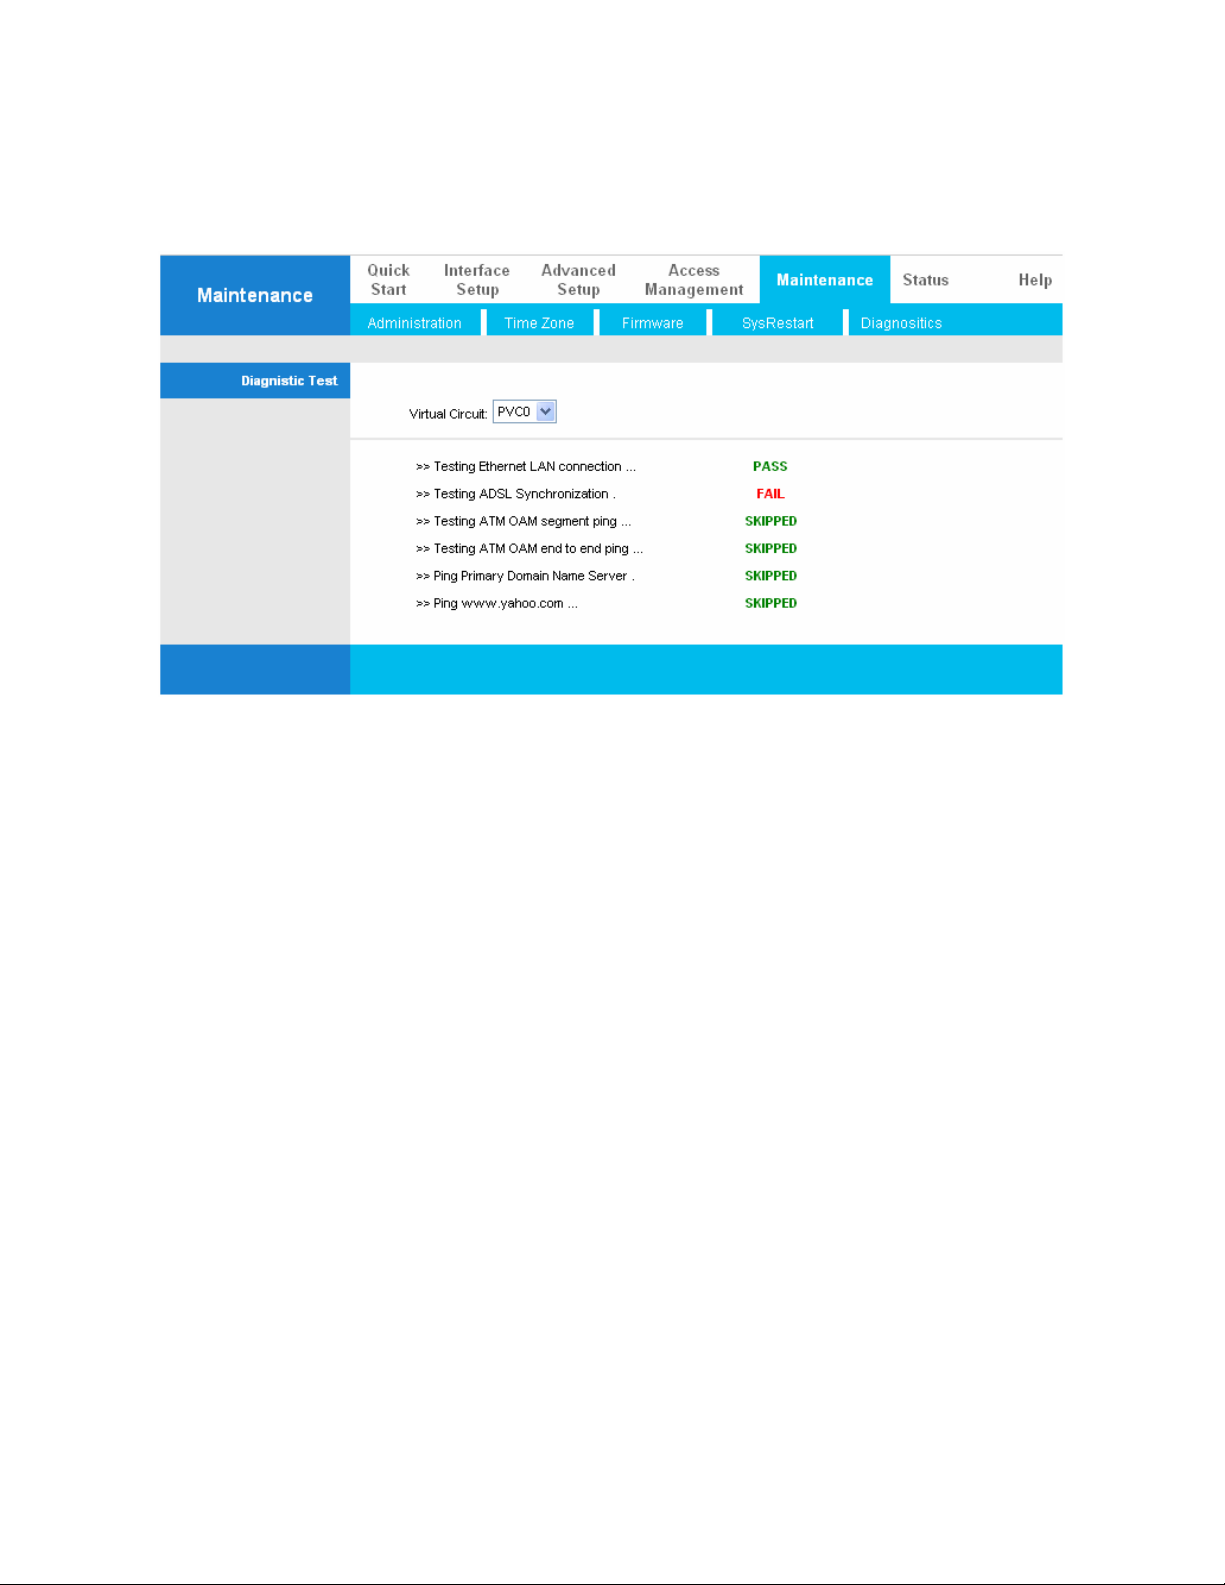Viewport: 1225px width, 1585px height.
Task: Click the red FAIL result
Action: point(770,494)
